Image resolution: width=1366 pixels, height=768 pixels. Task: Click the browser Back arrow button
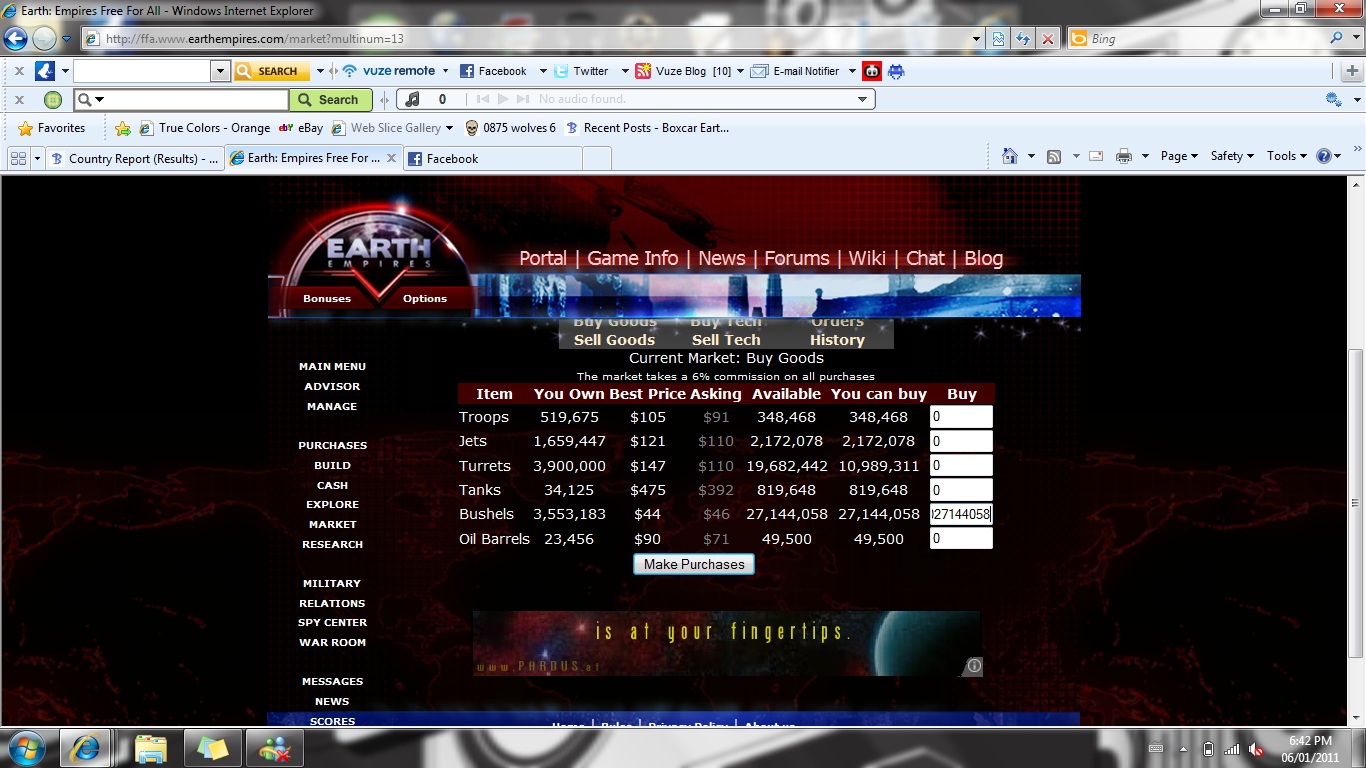[x=16, y=39]
